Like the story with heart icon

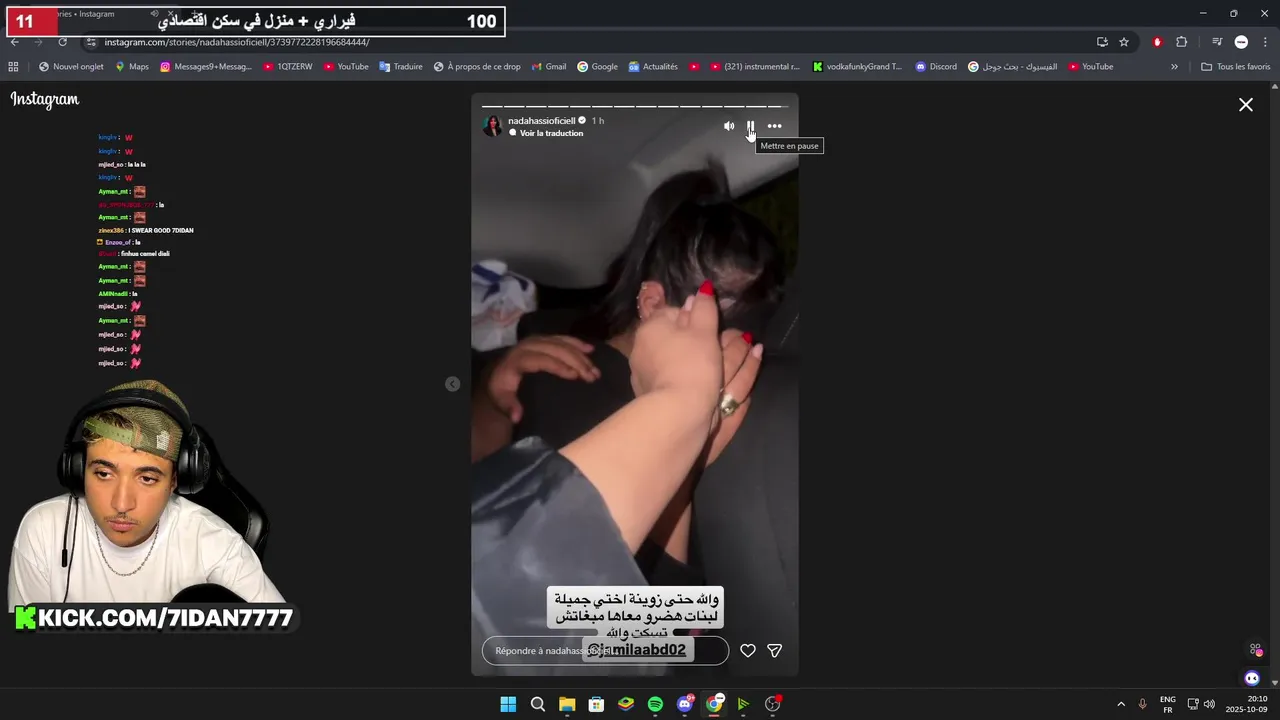(748, 651)
